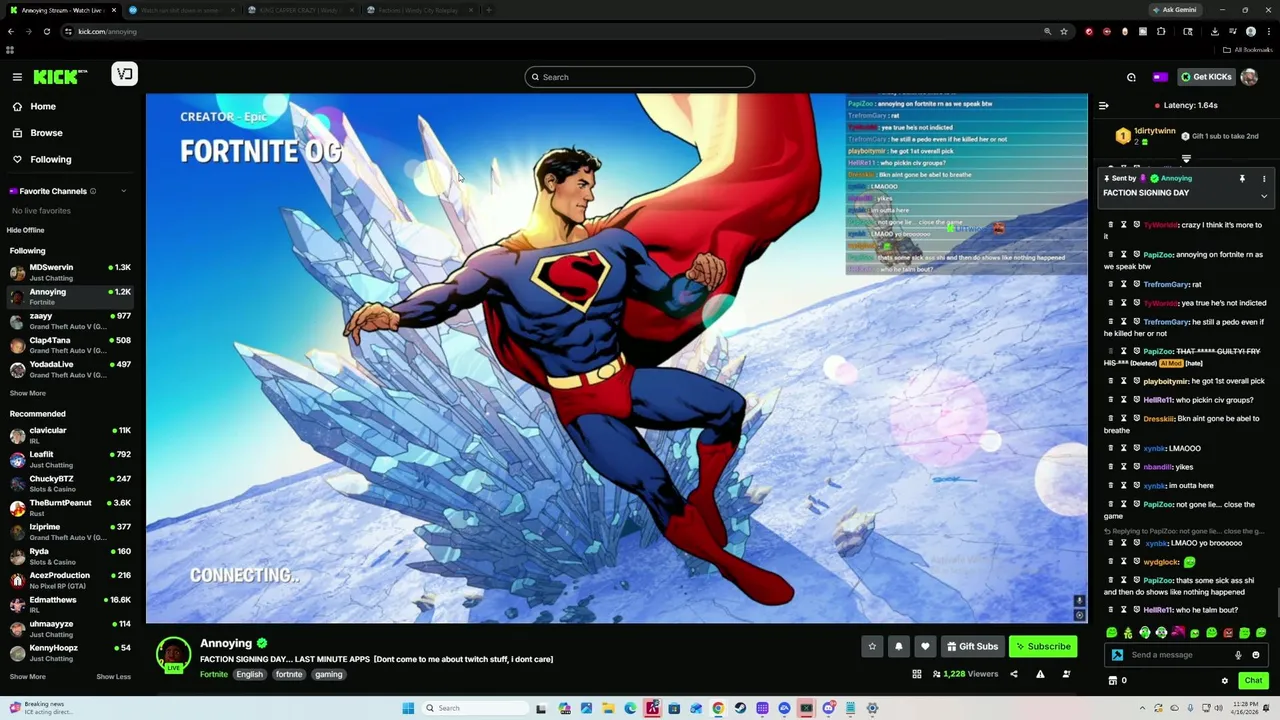Open Steam from the taskbar
This screenshot has width=1280, height=720.
[x=740, y=708]
